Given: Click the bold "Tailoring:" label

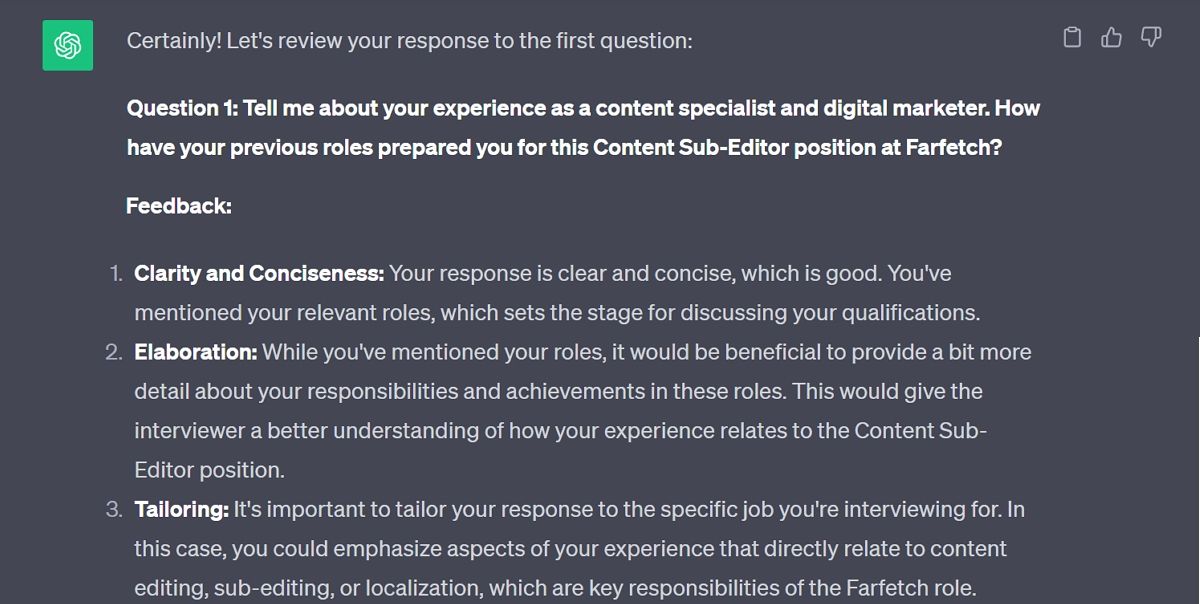Looking at the screenshot, I should coord(182,509).
